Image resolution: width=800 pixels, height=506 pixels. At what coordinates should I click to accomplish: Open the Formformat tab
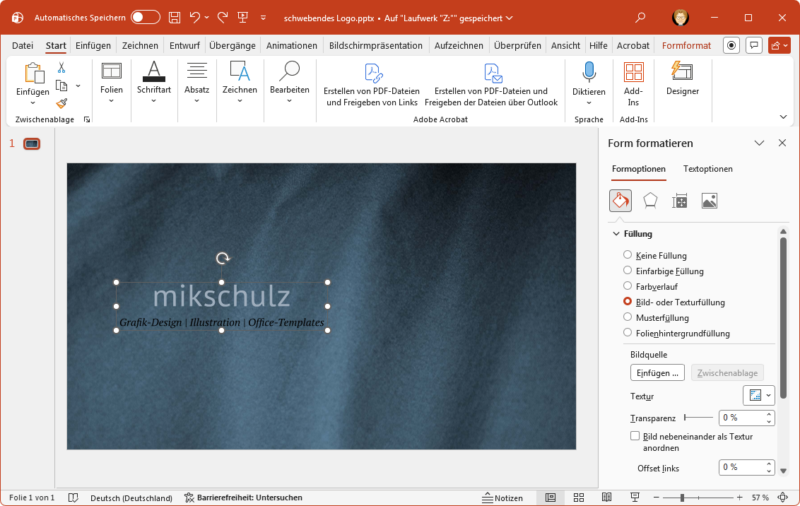tap(686, 45)
